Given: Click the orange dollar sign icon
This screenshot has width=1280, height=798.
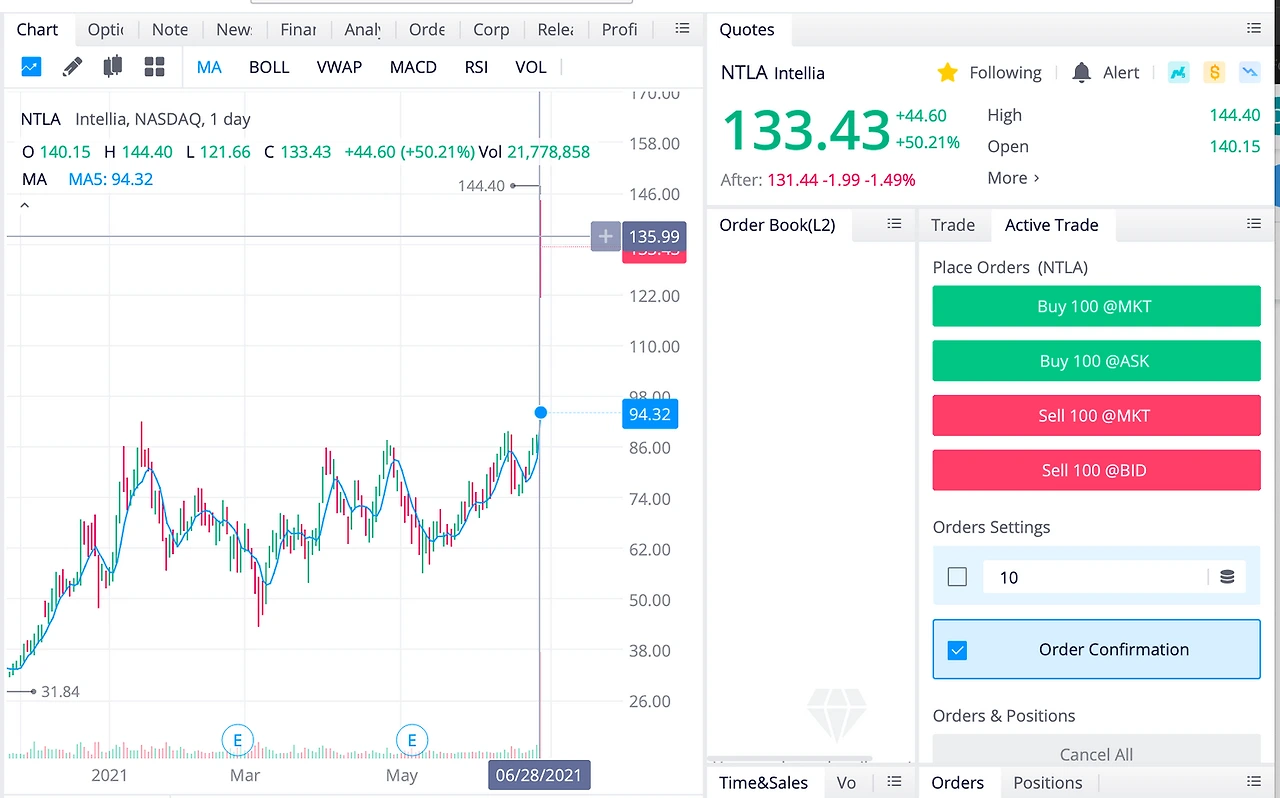Looking at the screenshot, I should pyautogui.click(x=1214, y=72).
